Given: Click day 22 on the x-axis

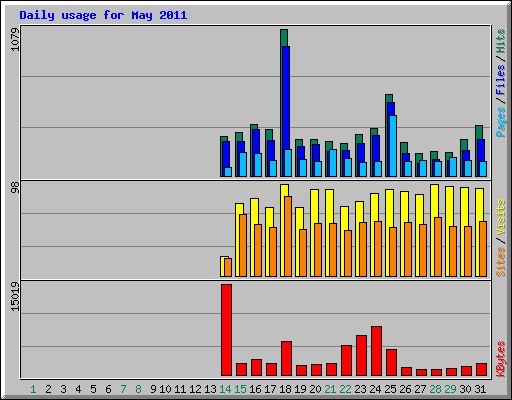Looking at the screenshot, I should (345, 389).
